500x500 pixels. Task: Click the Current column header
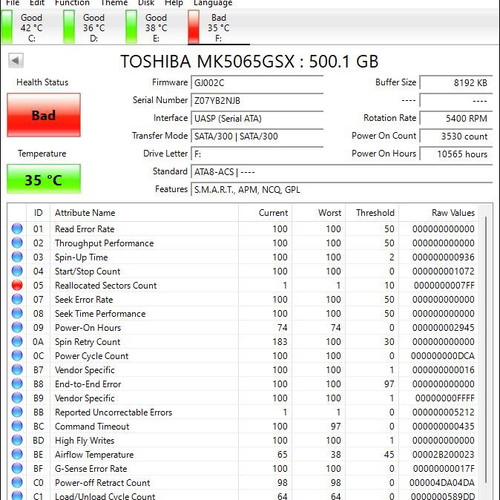(265, 213)
